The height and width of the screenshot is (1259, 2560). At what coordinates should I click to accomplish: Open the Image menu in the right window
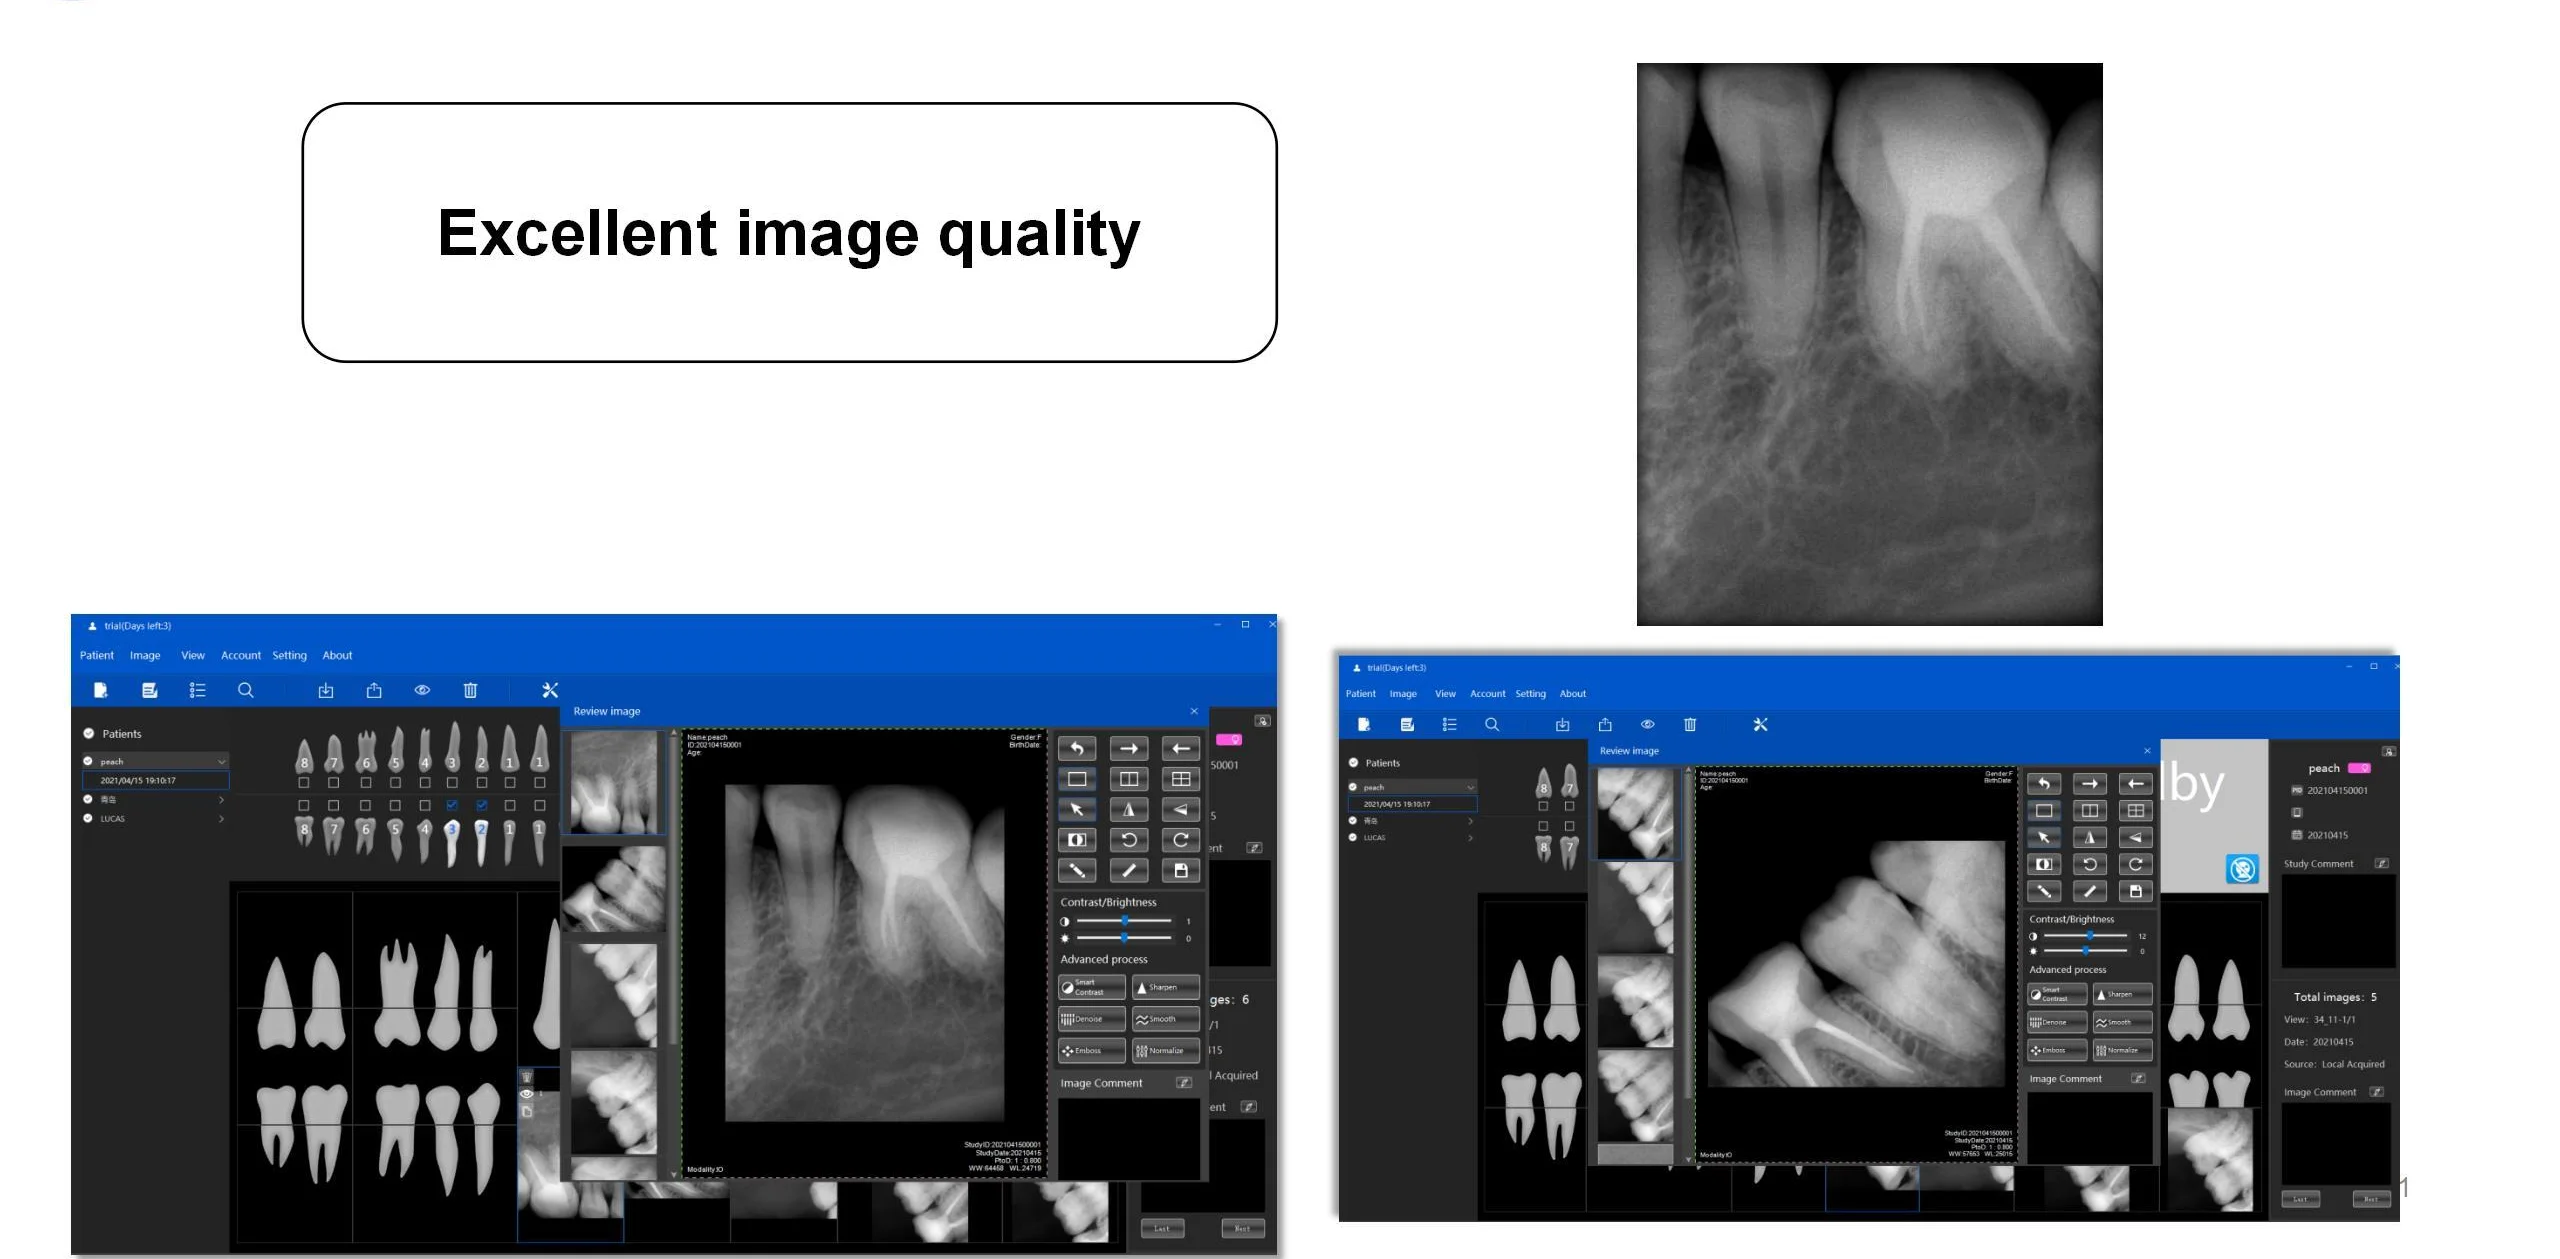(1402, 693)
